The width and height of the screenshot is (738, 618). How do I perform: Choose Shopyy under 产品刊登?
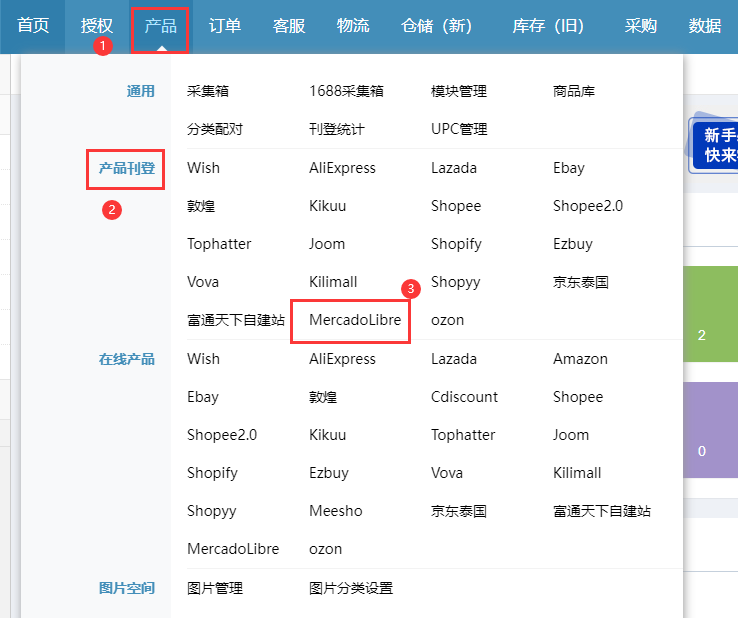tap(456, 282)
